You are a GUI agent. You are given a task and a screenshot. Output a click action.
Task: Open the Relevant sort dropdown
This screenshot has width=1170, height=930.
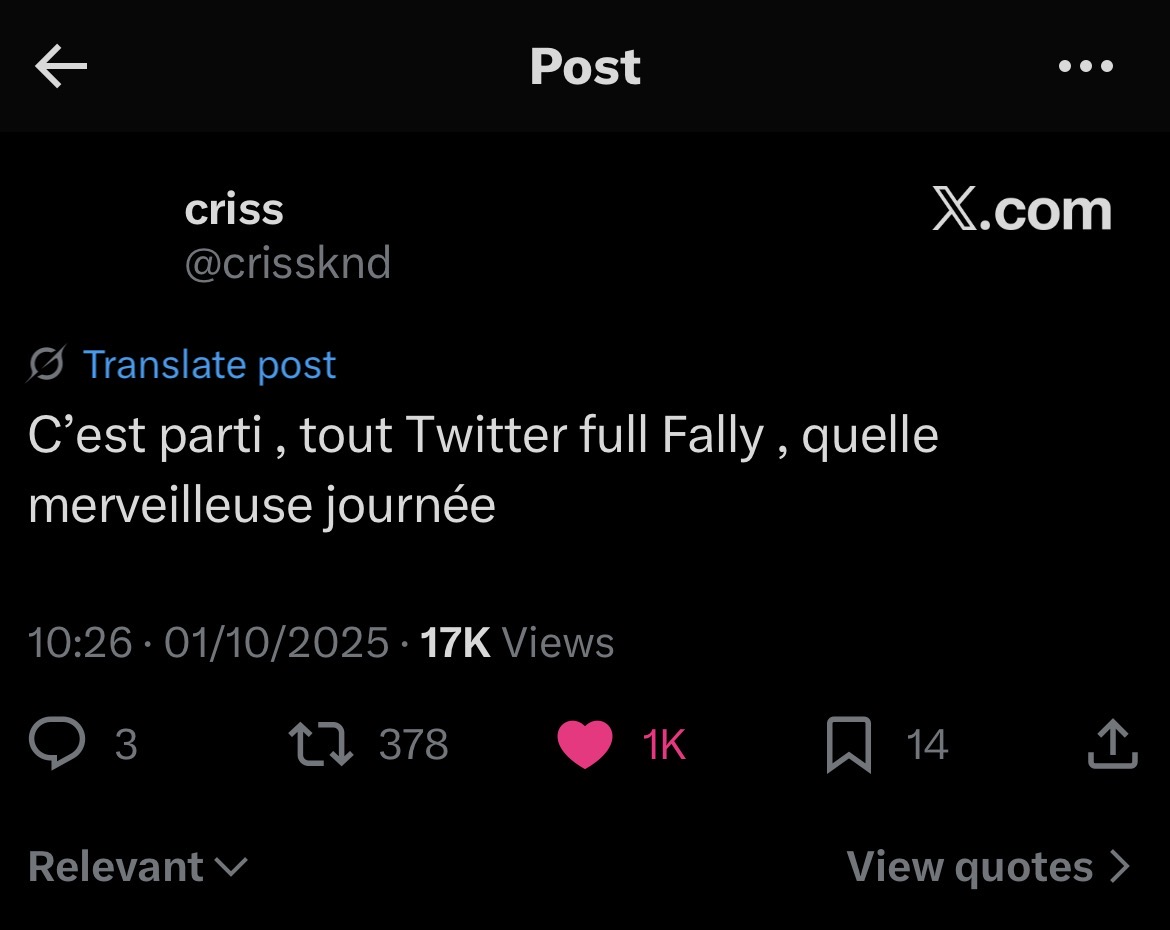[137, 866]
